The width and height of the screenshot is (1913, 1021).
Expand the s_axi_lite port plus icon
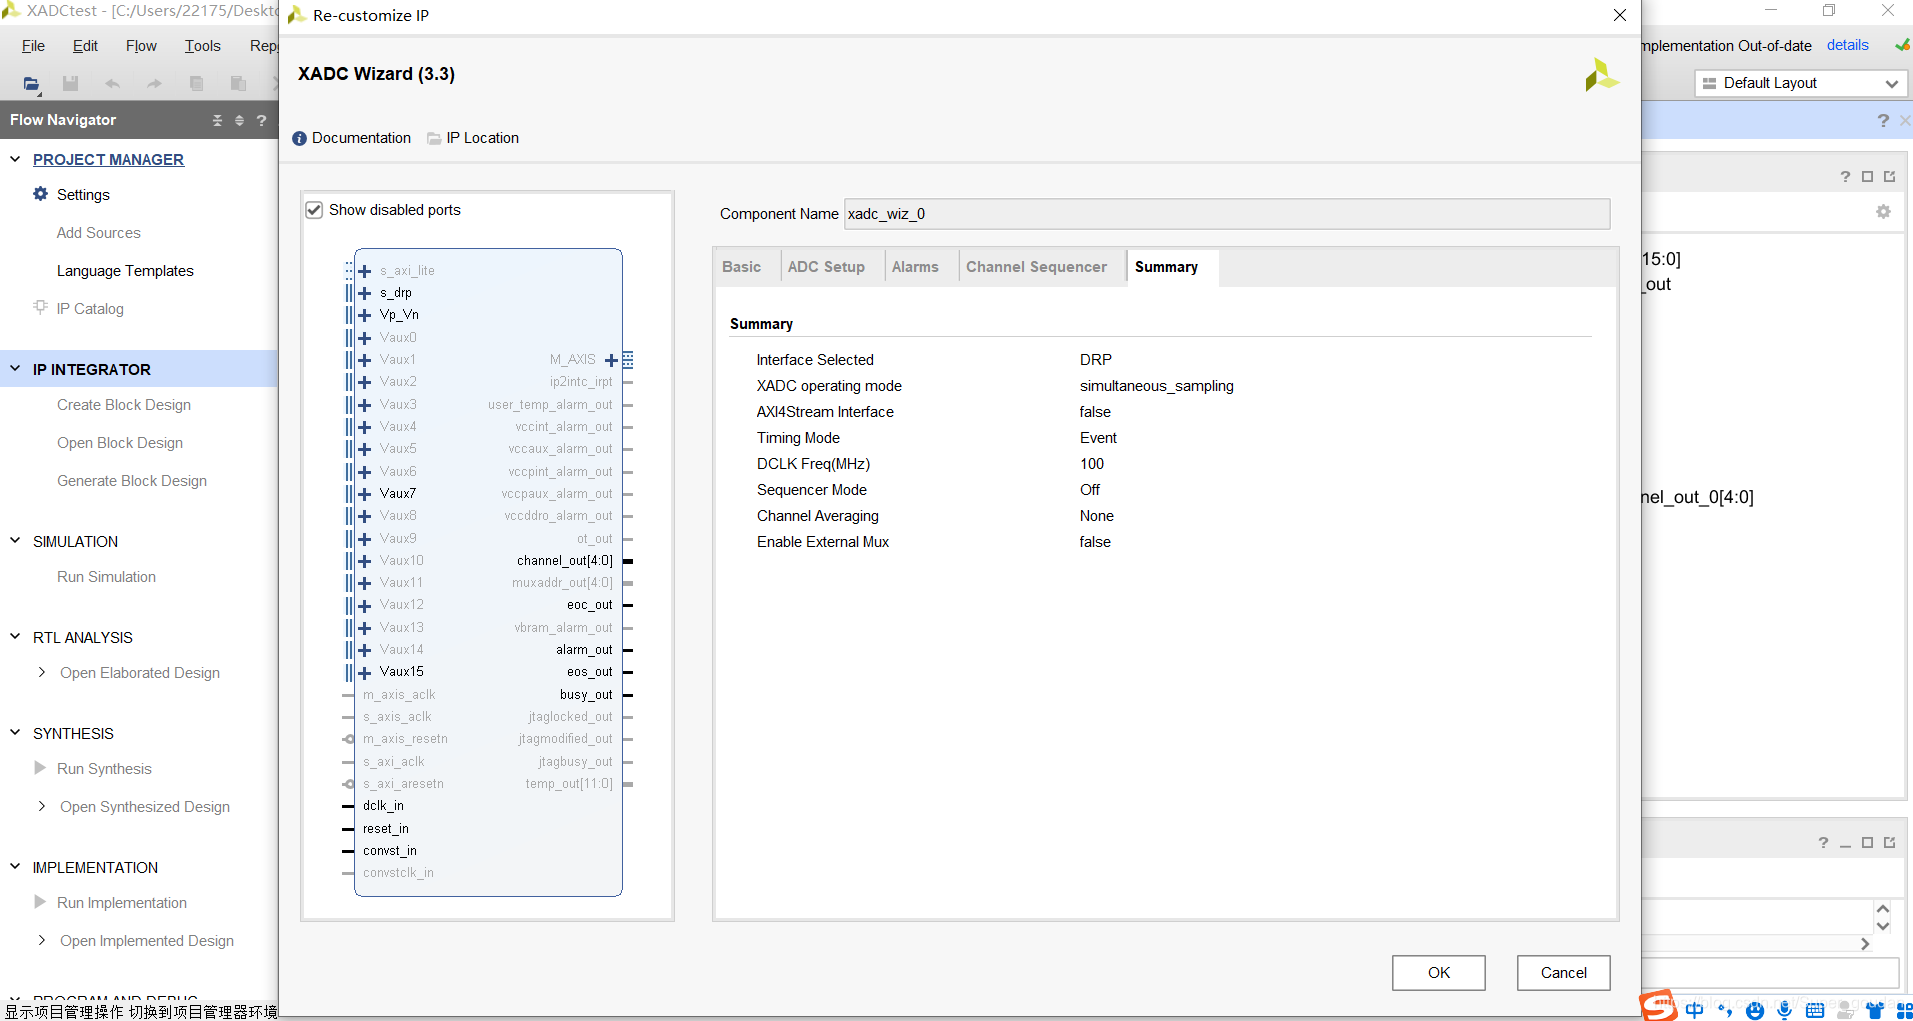click(x=365, y=271)
